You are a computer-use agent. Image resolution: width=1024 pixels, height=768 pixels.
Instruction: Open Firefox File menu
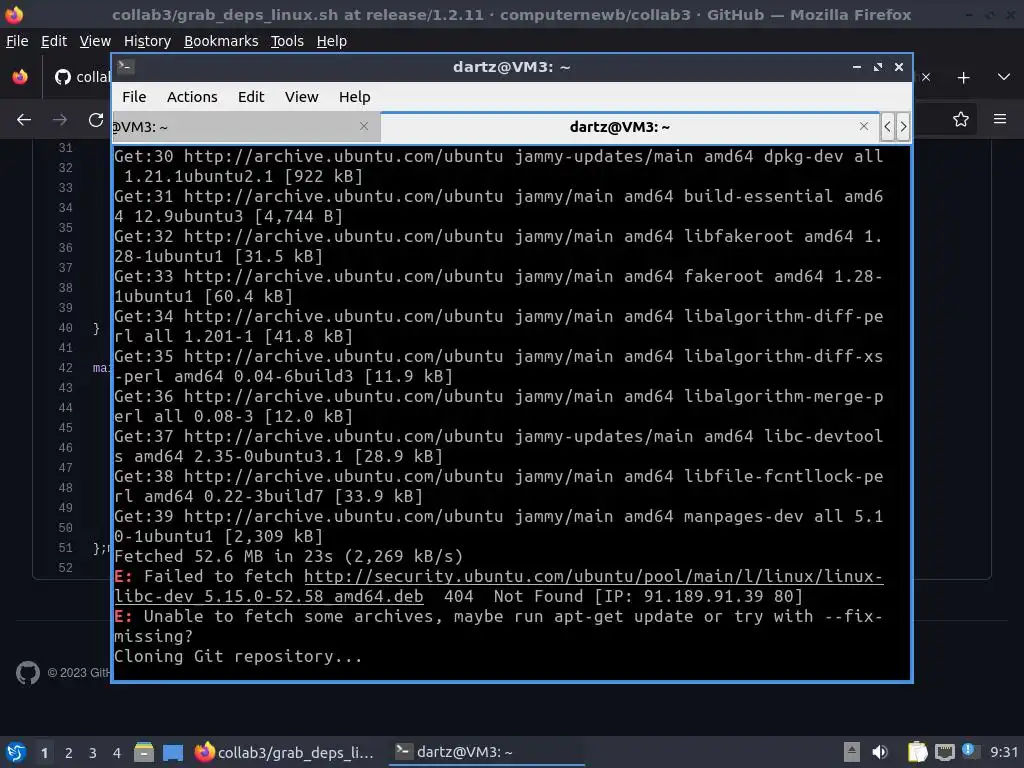tap(17, 41)
